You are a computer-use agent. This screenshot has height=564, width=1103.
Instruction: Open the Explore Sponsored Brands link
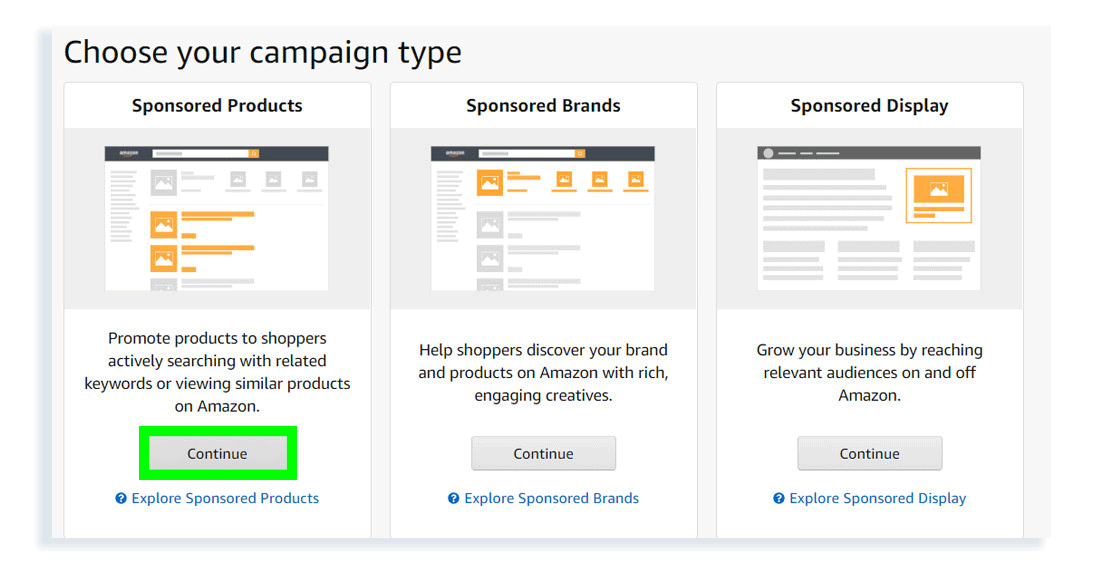coord(551,498)
